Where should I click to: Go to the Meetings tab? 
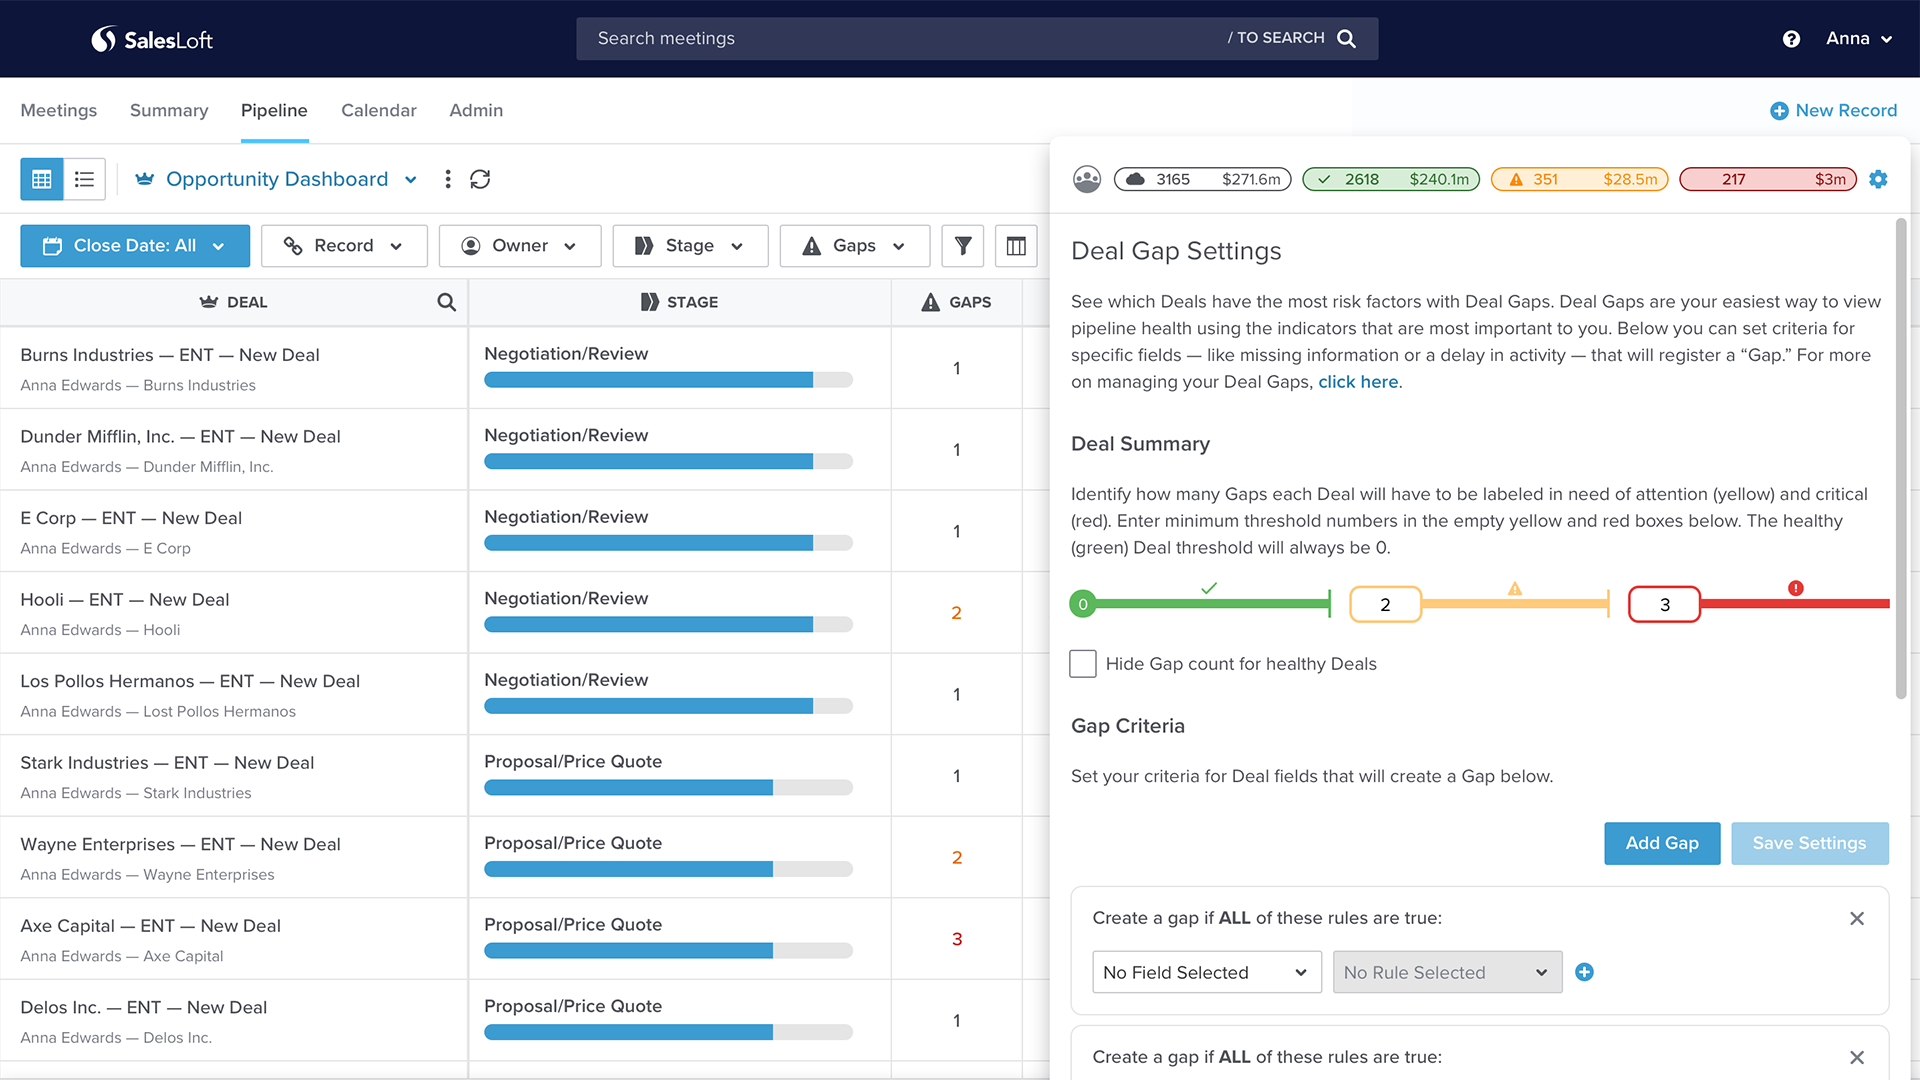point(59,111)
